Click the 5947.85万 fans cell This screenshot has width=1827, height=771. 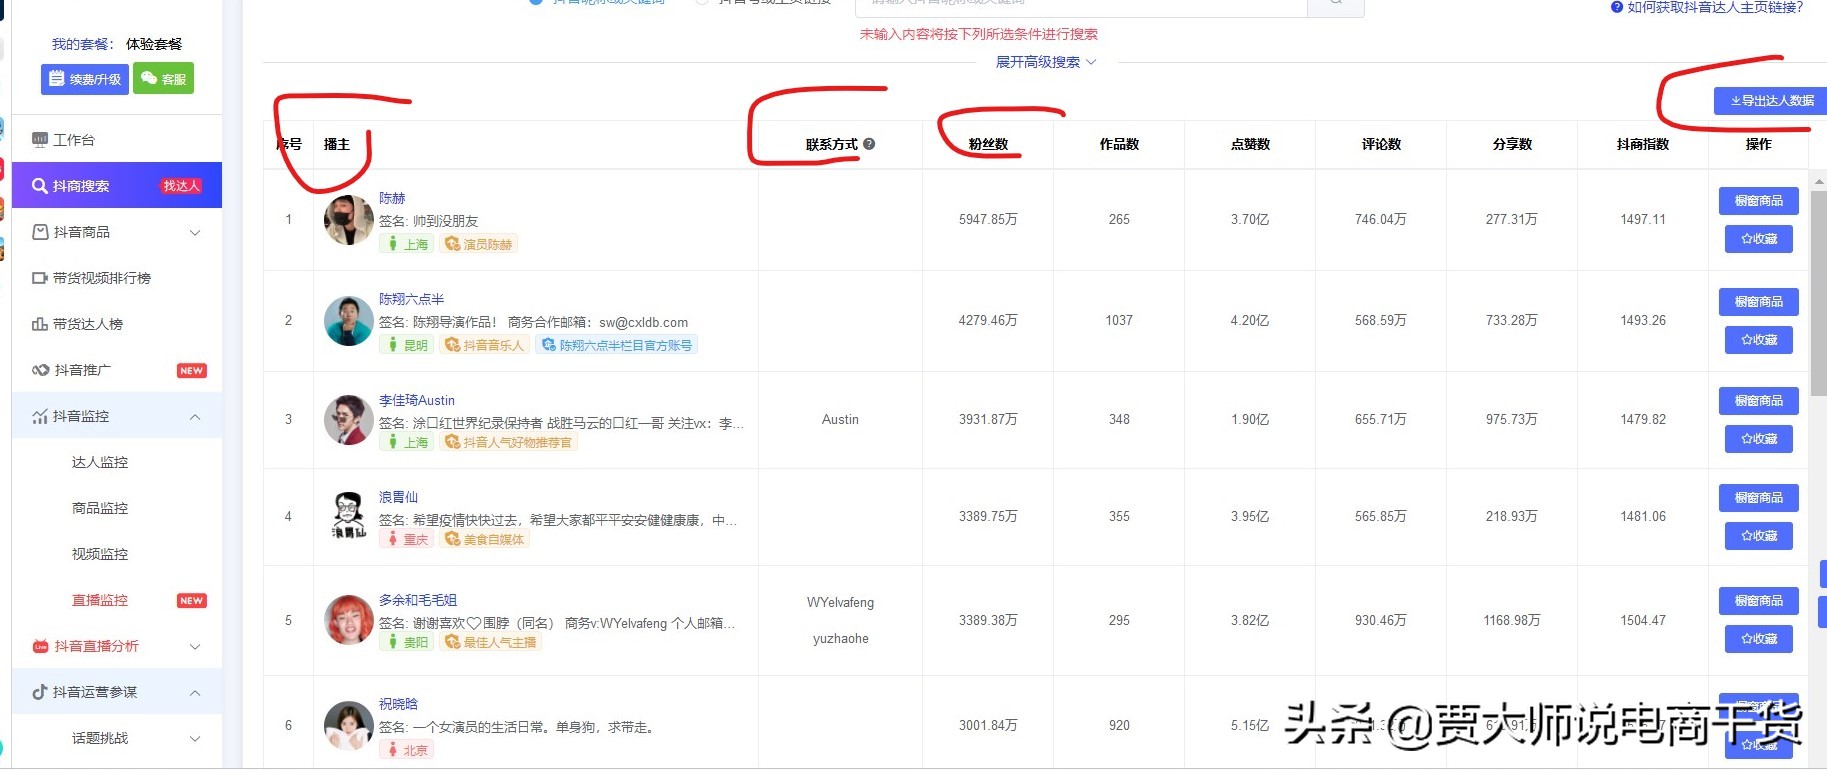coord(988,219)
